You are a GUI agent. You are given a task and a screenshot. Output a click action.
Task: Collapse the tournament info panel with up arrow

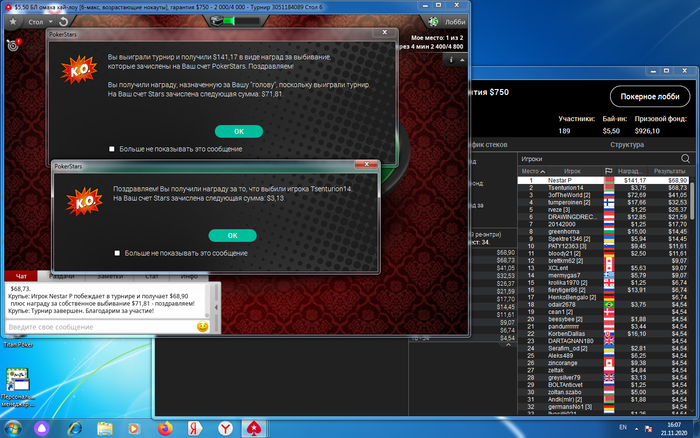(462, 60)
